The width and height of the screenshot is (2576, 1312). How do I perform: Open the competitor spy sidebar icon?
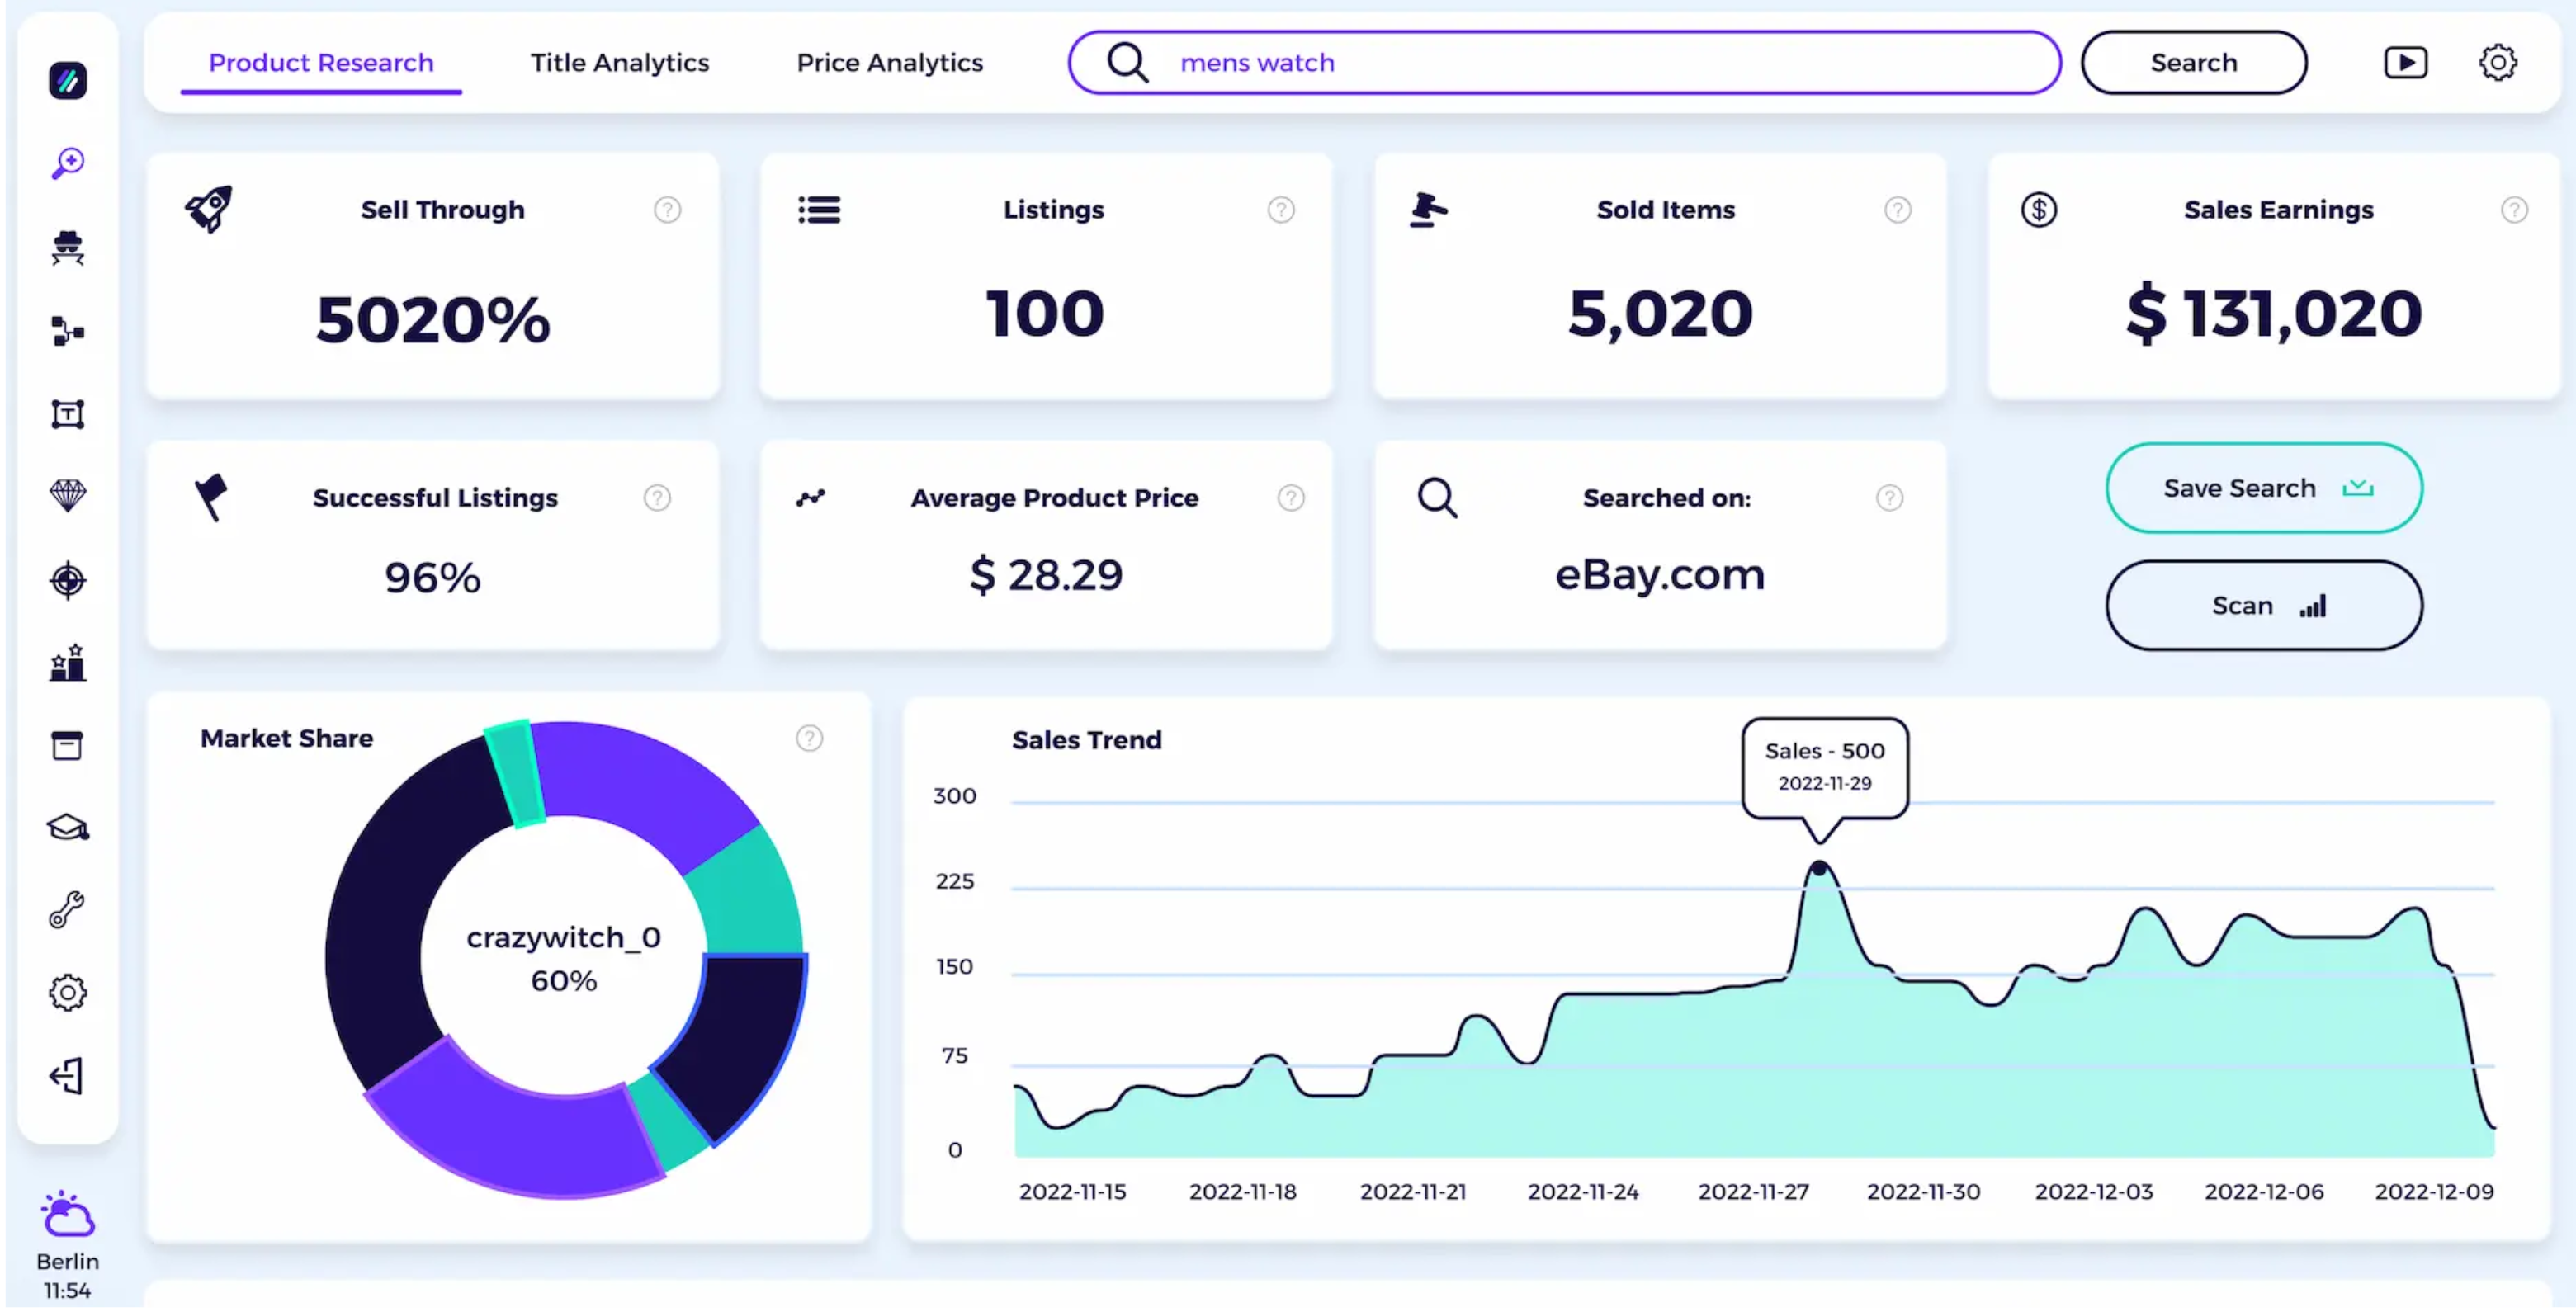(68, 247)
